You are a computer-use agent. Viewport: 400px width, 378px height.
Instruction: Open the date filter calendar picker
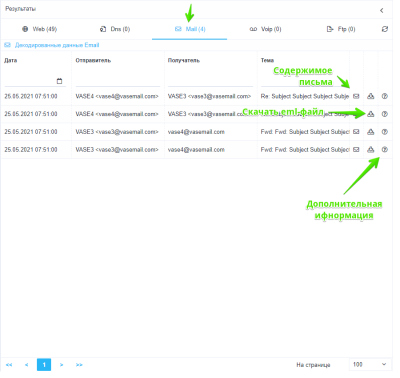coord(59,81)
